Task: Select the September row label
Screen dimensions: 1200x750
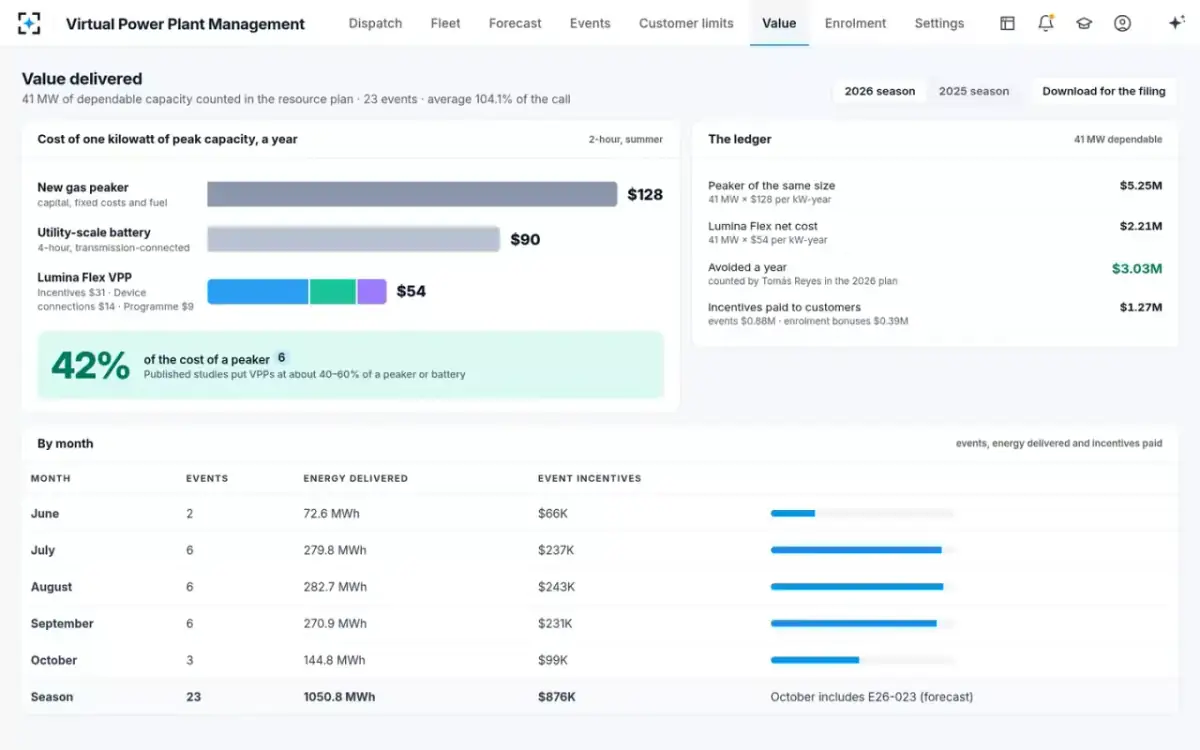Action: tap(62, 623)
